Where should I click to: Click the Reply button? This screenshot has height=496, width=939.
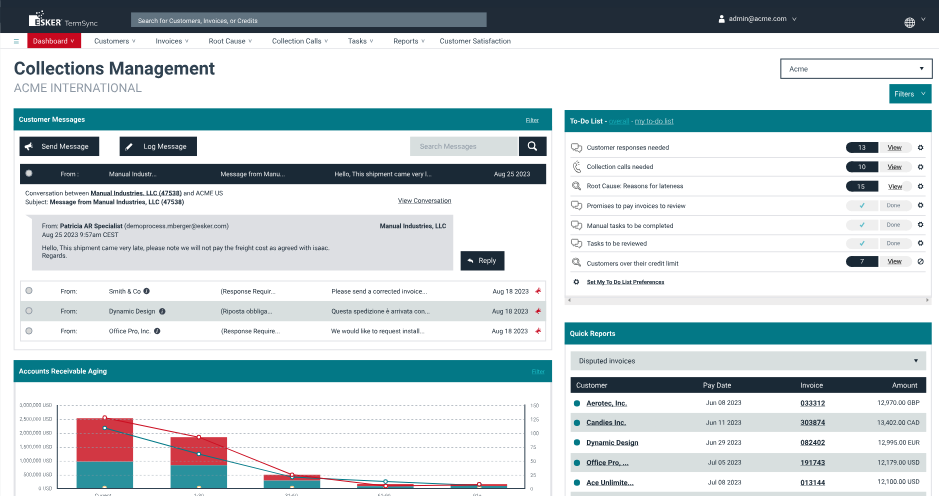click(482, 261)
